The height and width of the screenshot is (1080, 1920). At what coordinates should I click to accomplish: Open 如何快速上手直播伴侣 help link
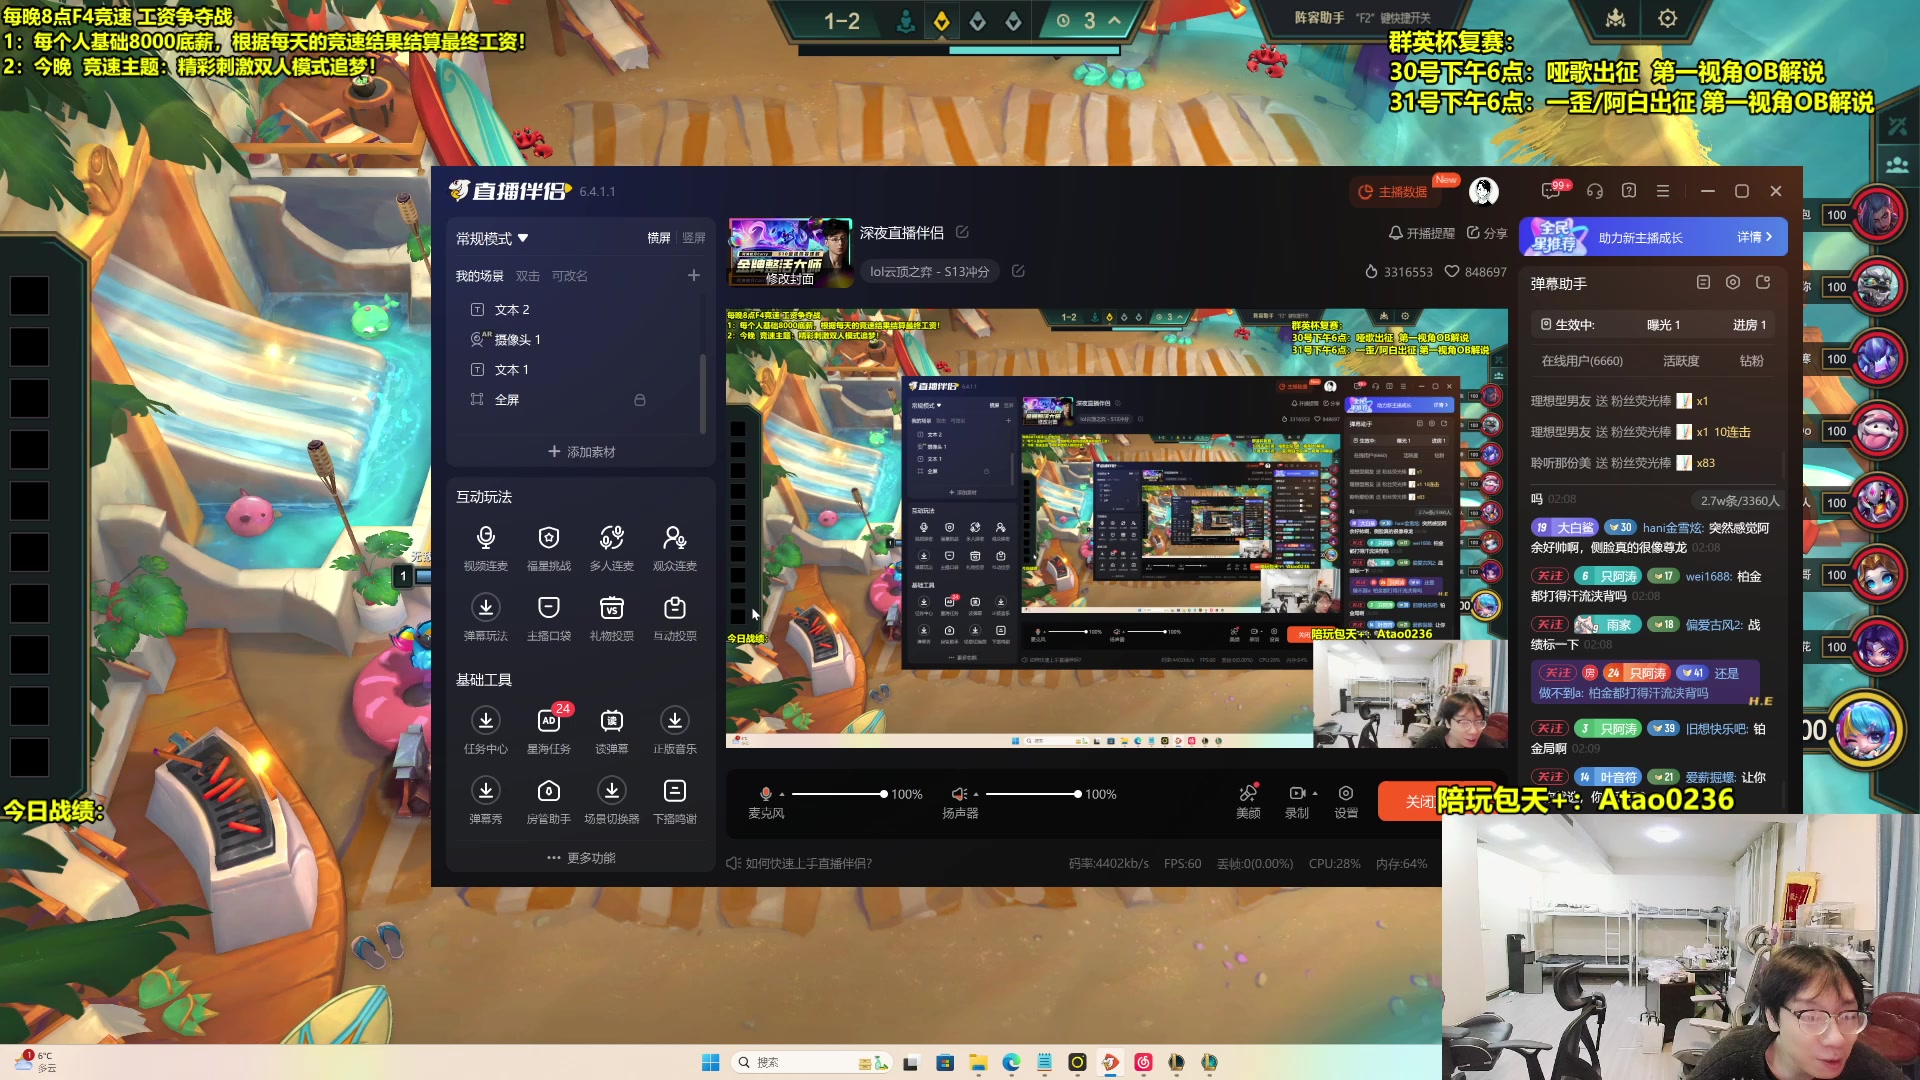pyautogui.click(x=799, y=863)
